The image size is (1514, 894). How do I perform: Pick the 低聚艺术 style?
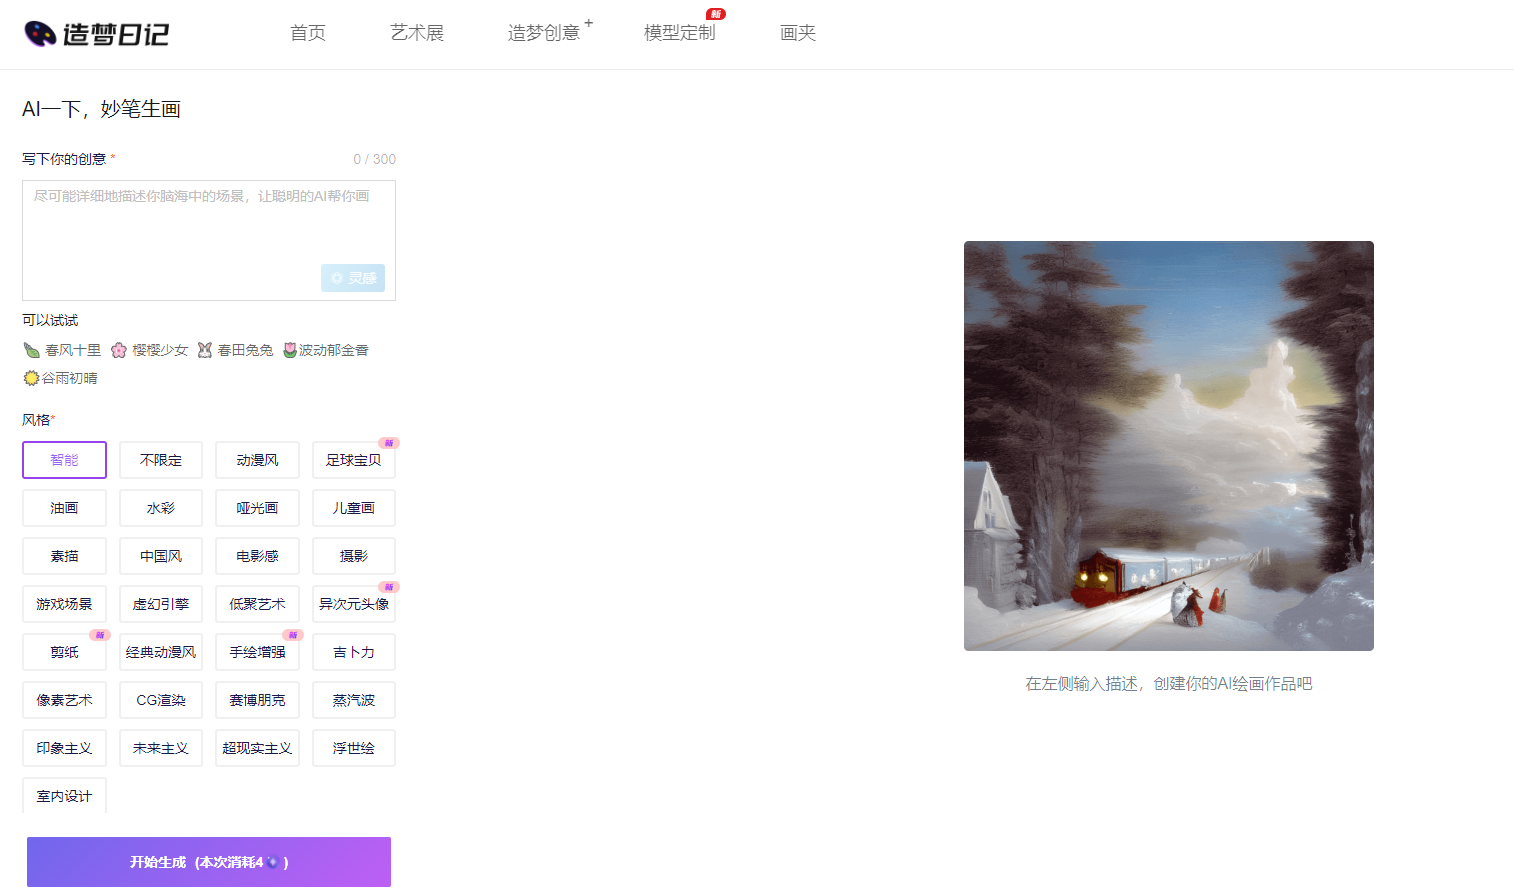pos(257,604)
